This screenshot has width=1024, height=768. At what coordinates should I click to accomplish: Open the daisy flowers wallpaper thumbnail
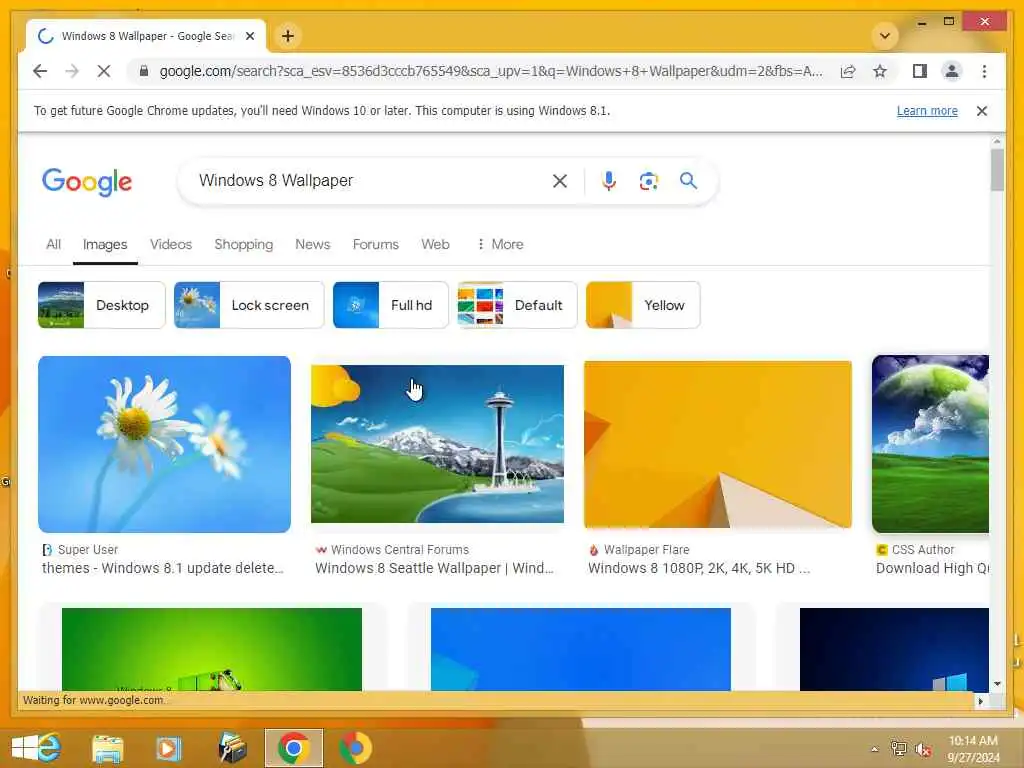165,444
